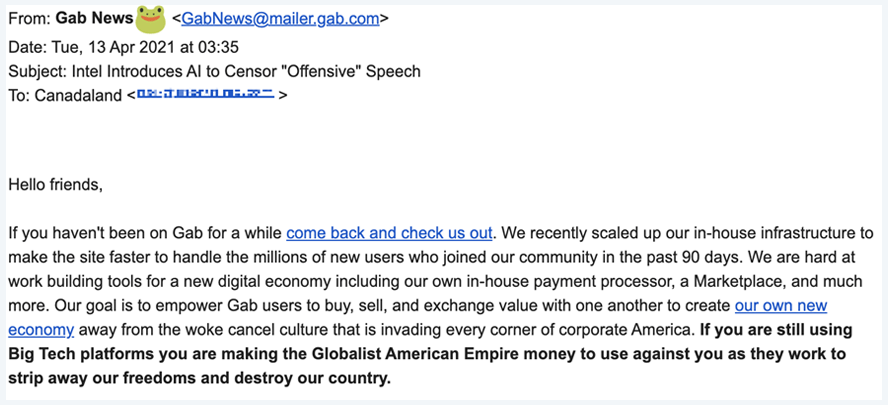This screenshot has width=888, height=405.
Task: Click the "Date:" header label
Action: [x=28, y=46]
